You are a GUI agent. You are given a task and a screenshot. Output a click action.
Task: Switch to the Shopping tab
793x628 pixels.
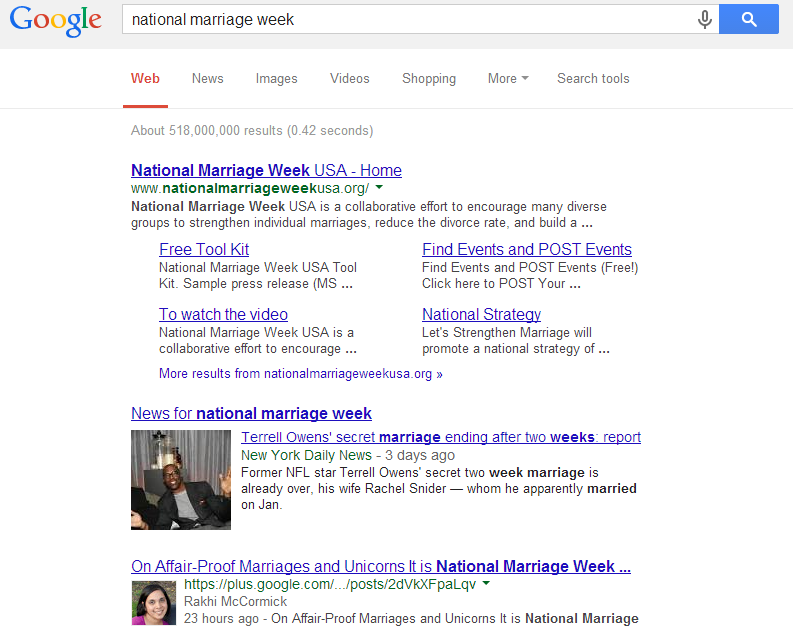(429, 79)
